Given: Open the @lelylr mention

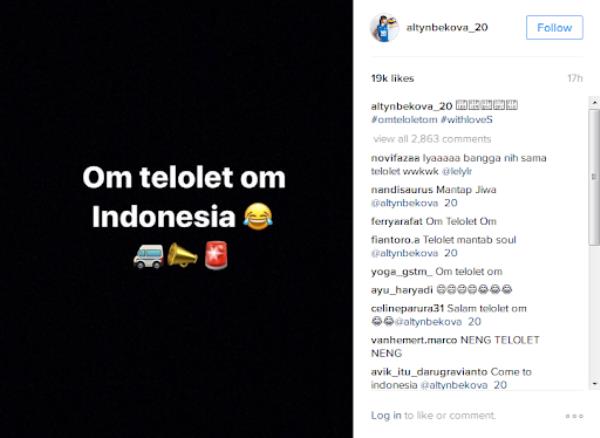Looking at the screenshot, I should coord(457,171).
